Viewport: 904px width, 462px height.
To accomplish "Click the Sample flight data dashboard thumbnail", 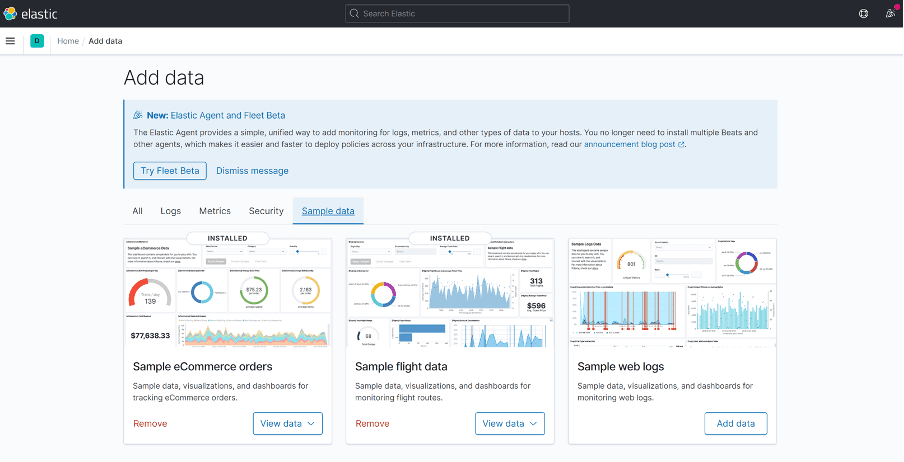I will pyautogui.click(x=450, y=295).
